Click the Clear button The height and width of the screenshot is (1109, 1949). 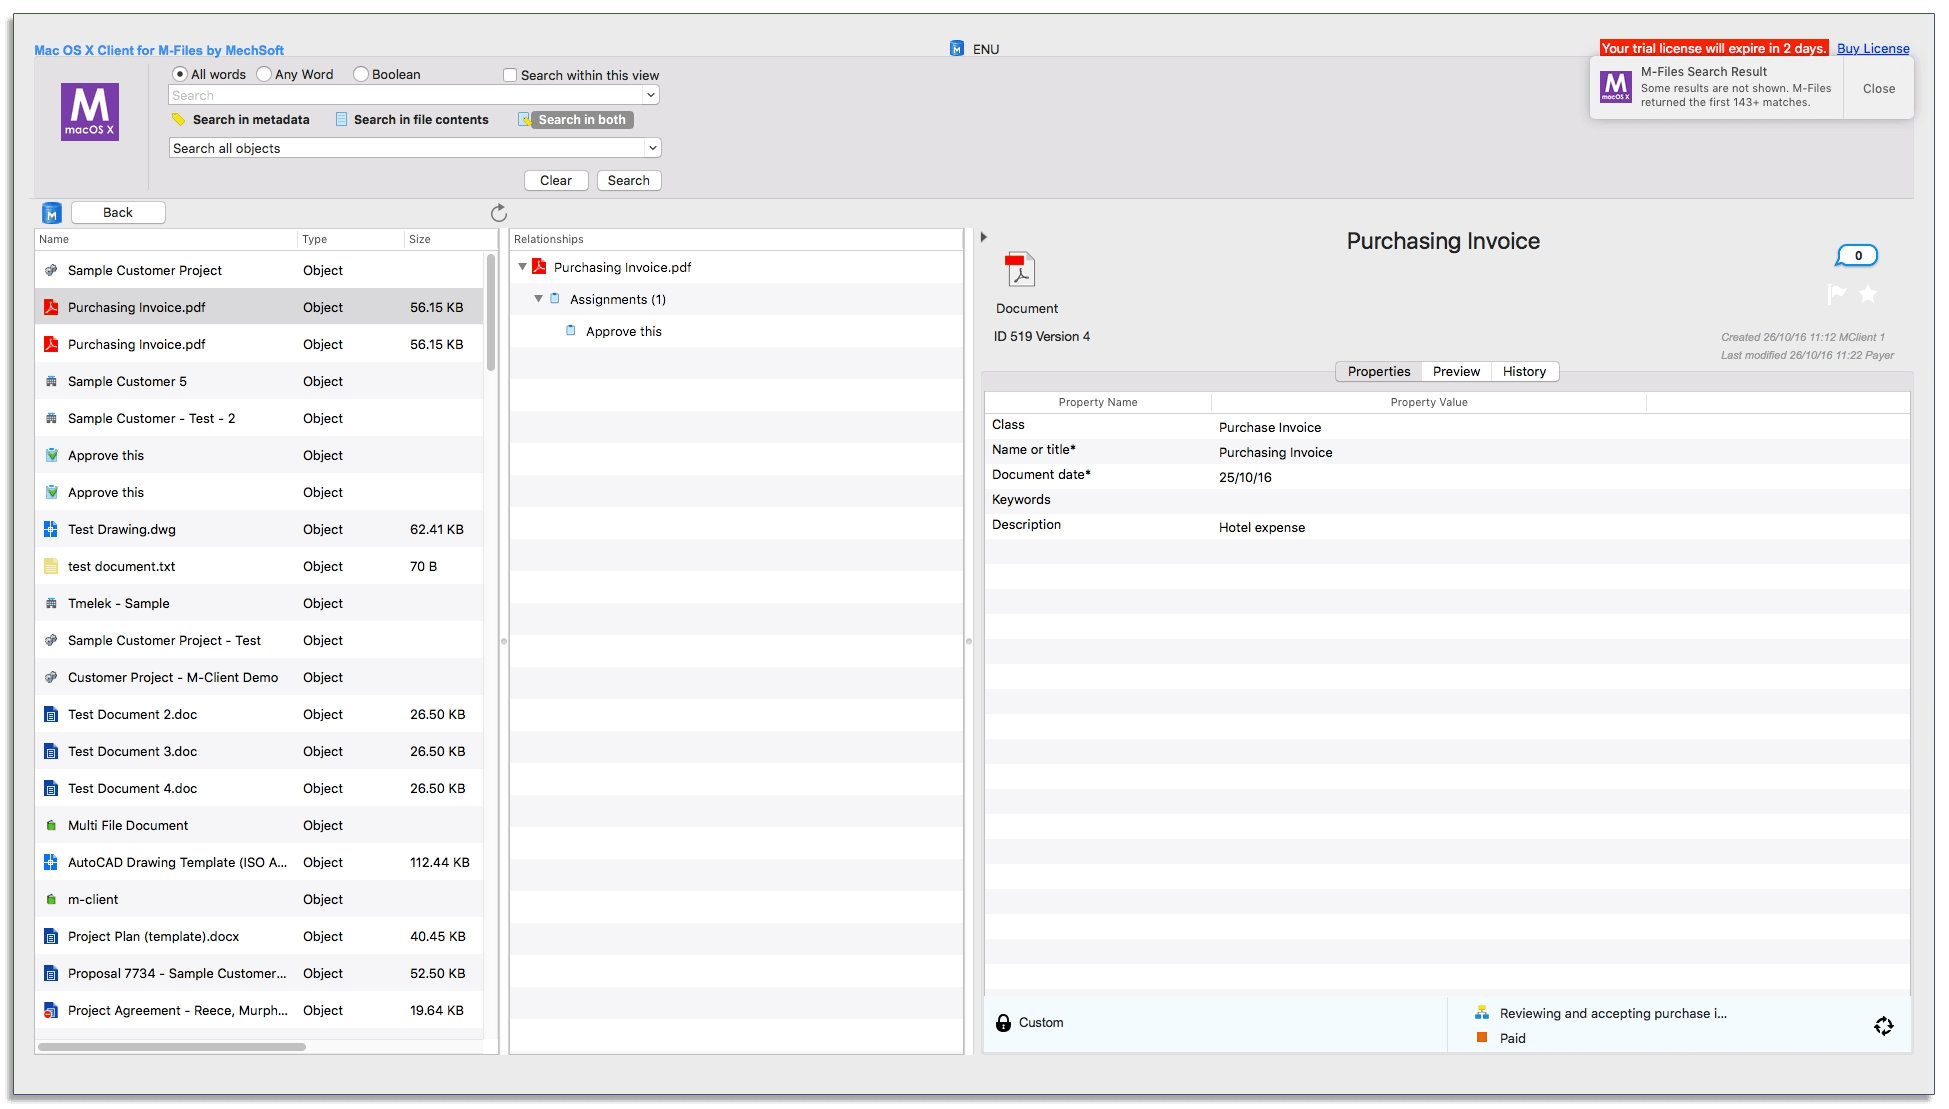[x=556, y=181]
